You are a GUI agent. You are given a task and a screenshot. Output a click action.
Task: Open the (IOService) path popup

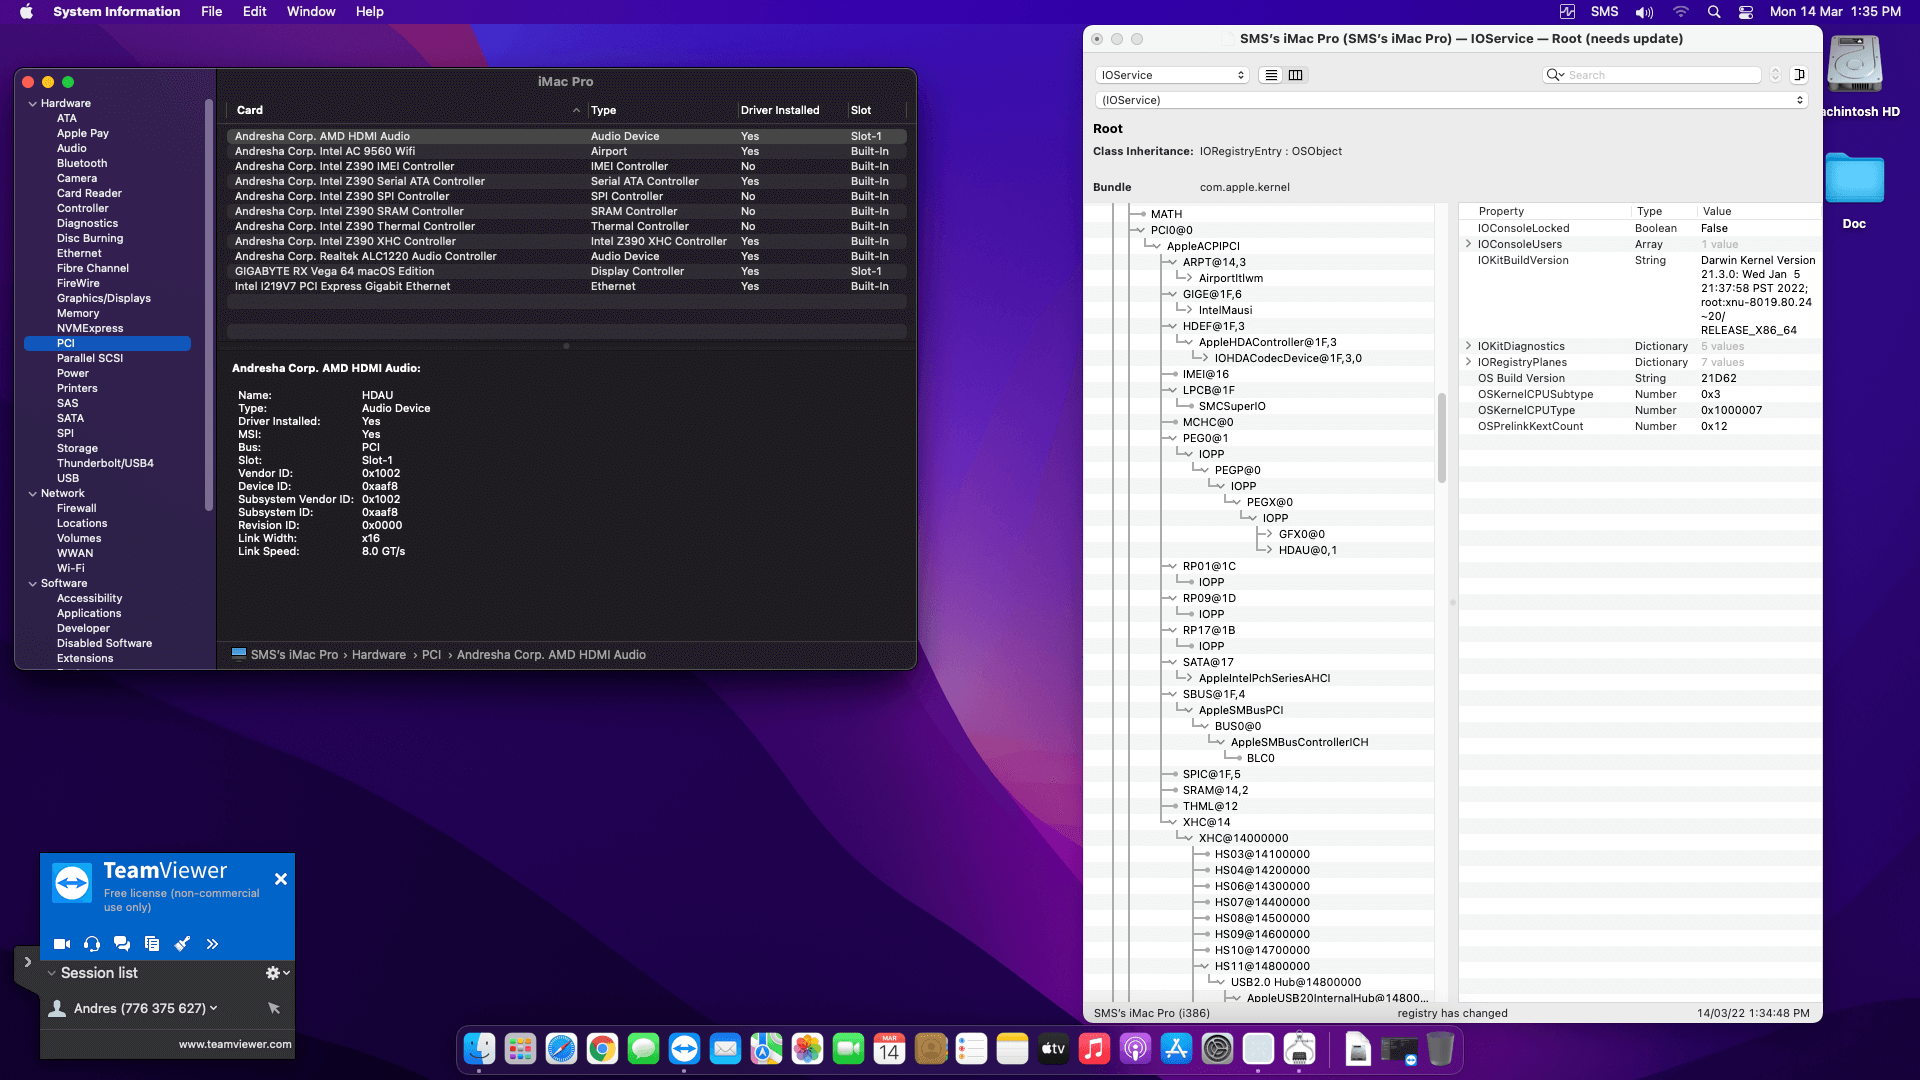(x=1451, y=100)
